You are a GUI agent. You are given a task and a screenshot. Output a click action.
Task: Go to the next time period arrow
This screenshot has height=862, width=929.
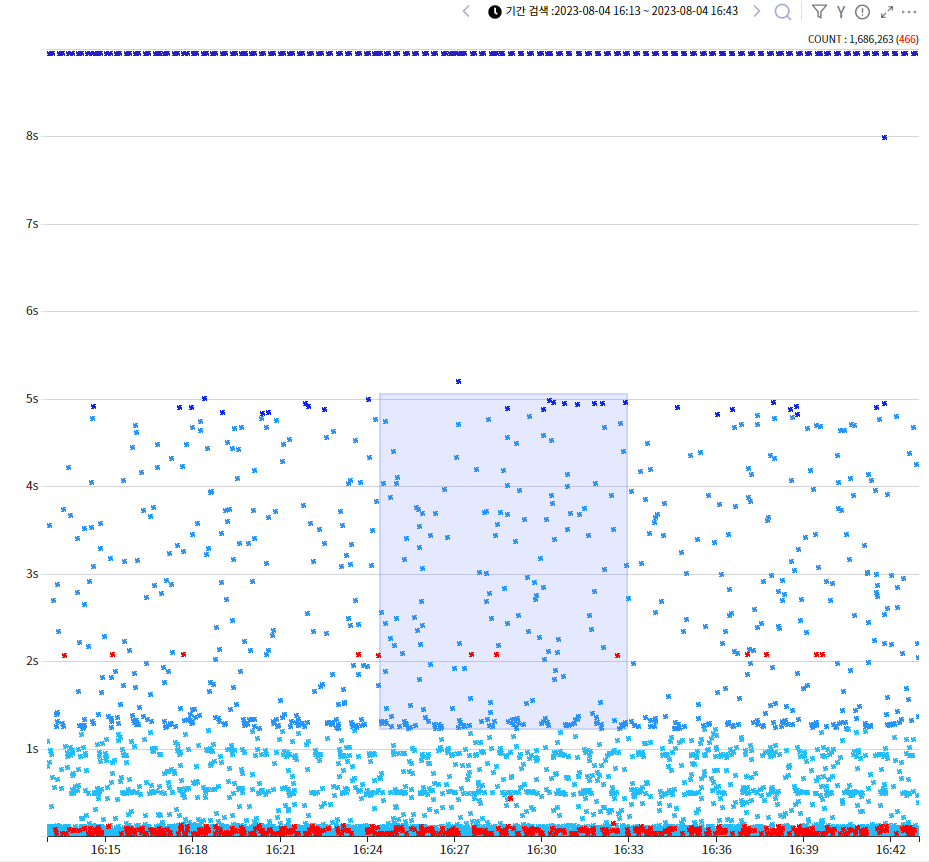pyautogui.click(x=756, y=11)
